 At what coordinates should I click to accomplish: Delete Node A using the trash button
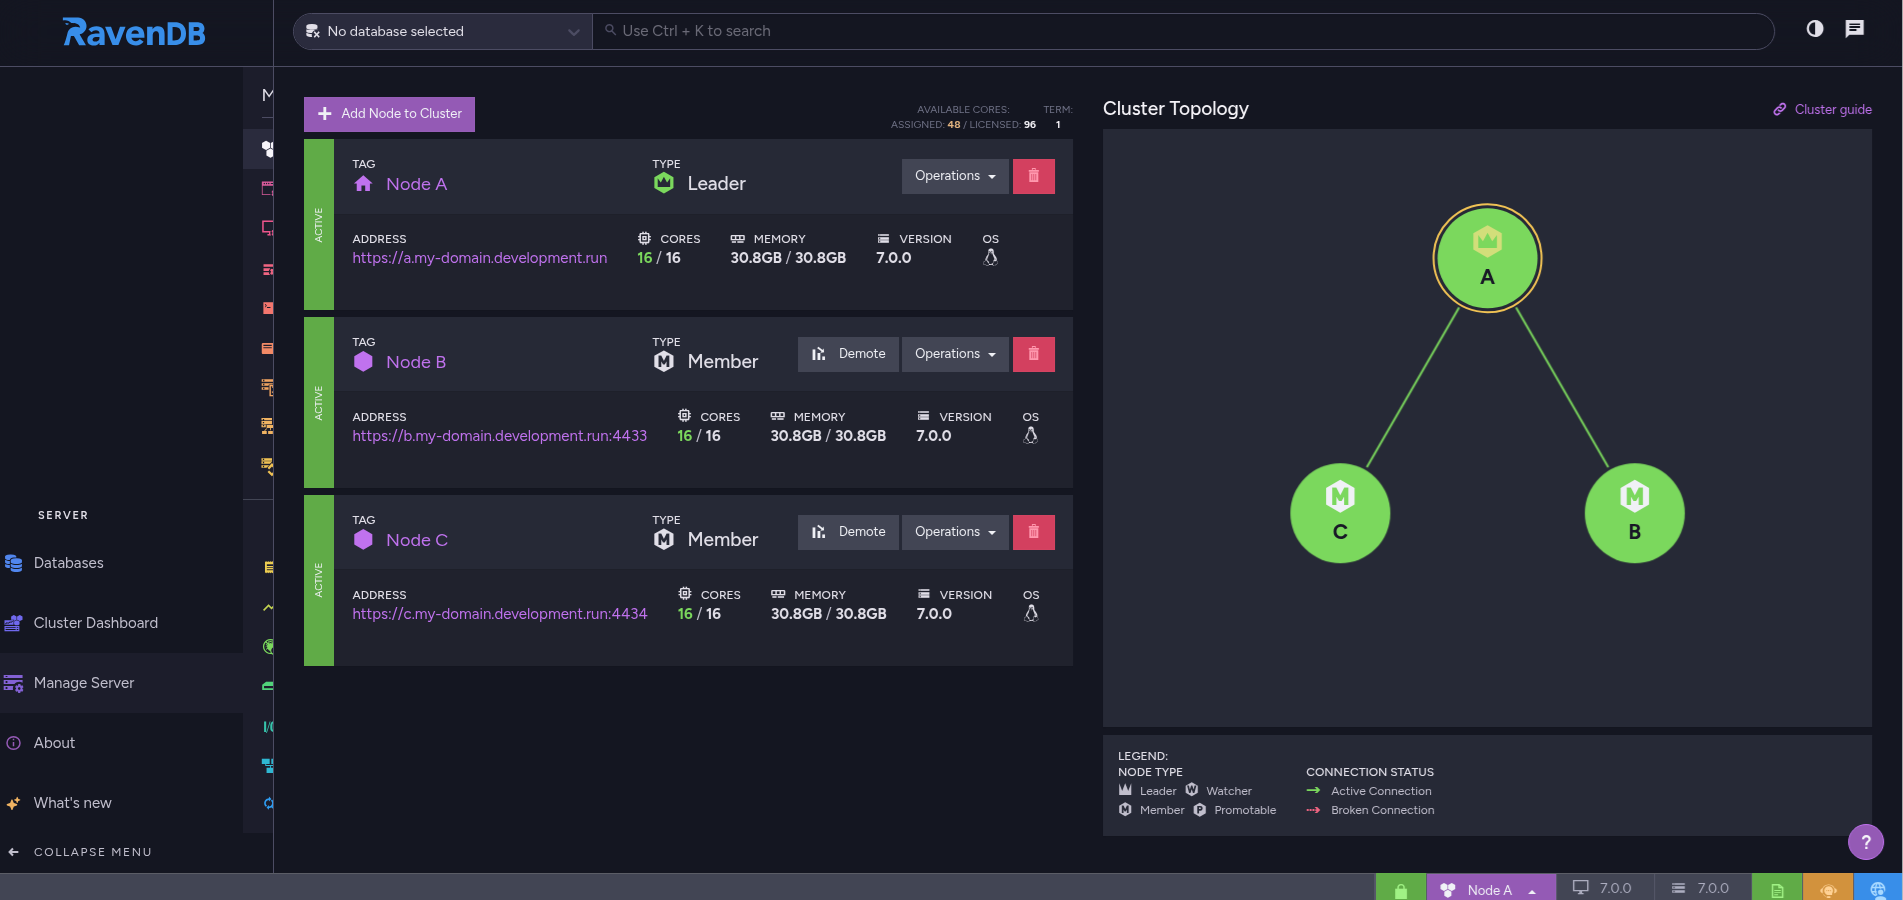(1034, 176)
